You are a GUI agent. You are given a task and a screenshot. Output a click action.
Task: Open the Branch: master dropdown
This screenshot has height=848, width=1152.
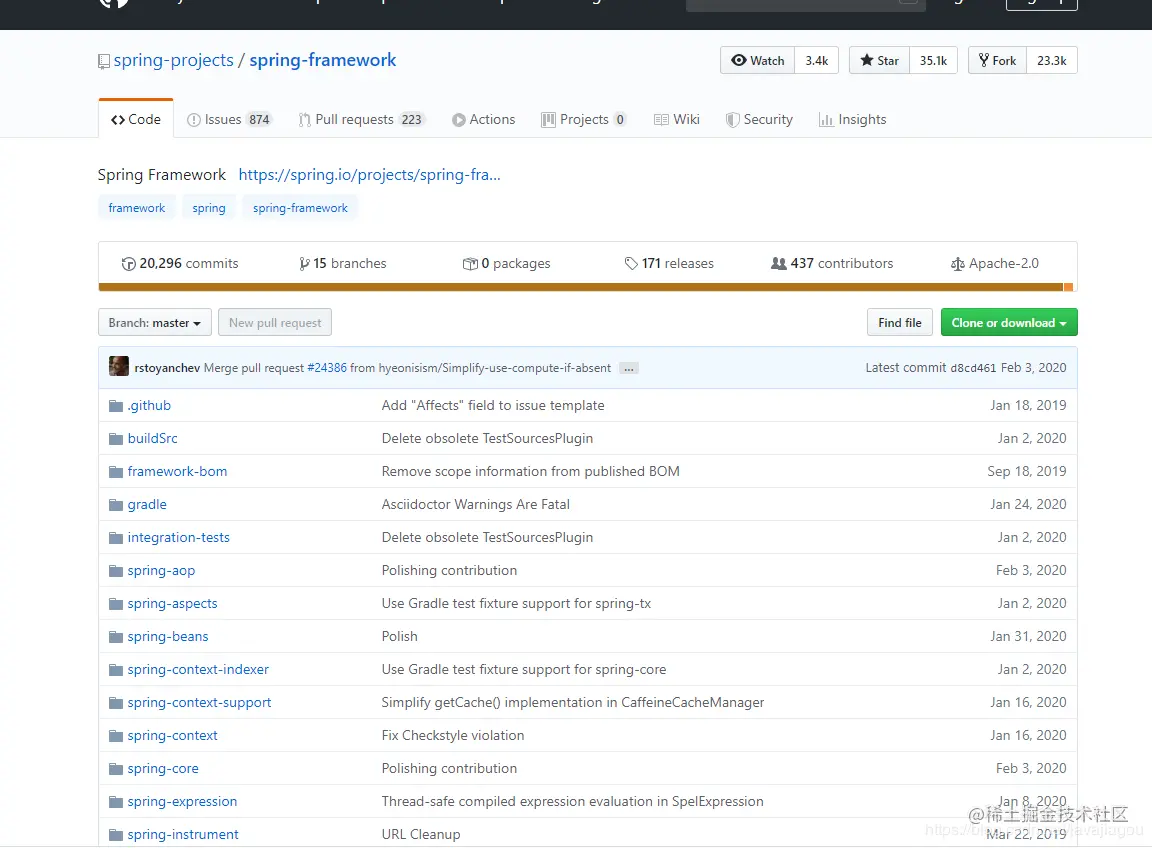(155, 323)
